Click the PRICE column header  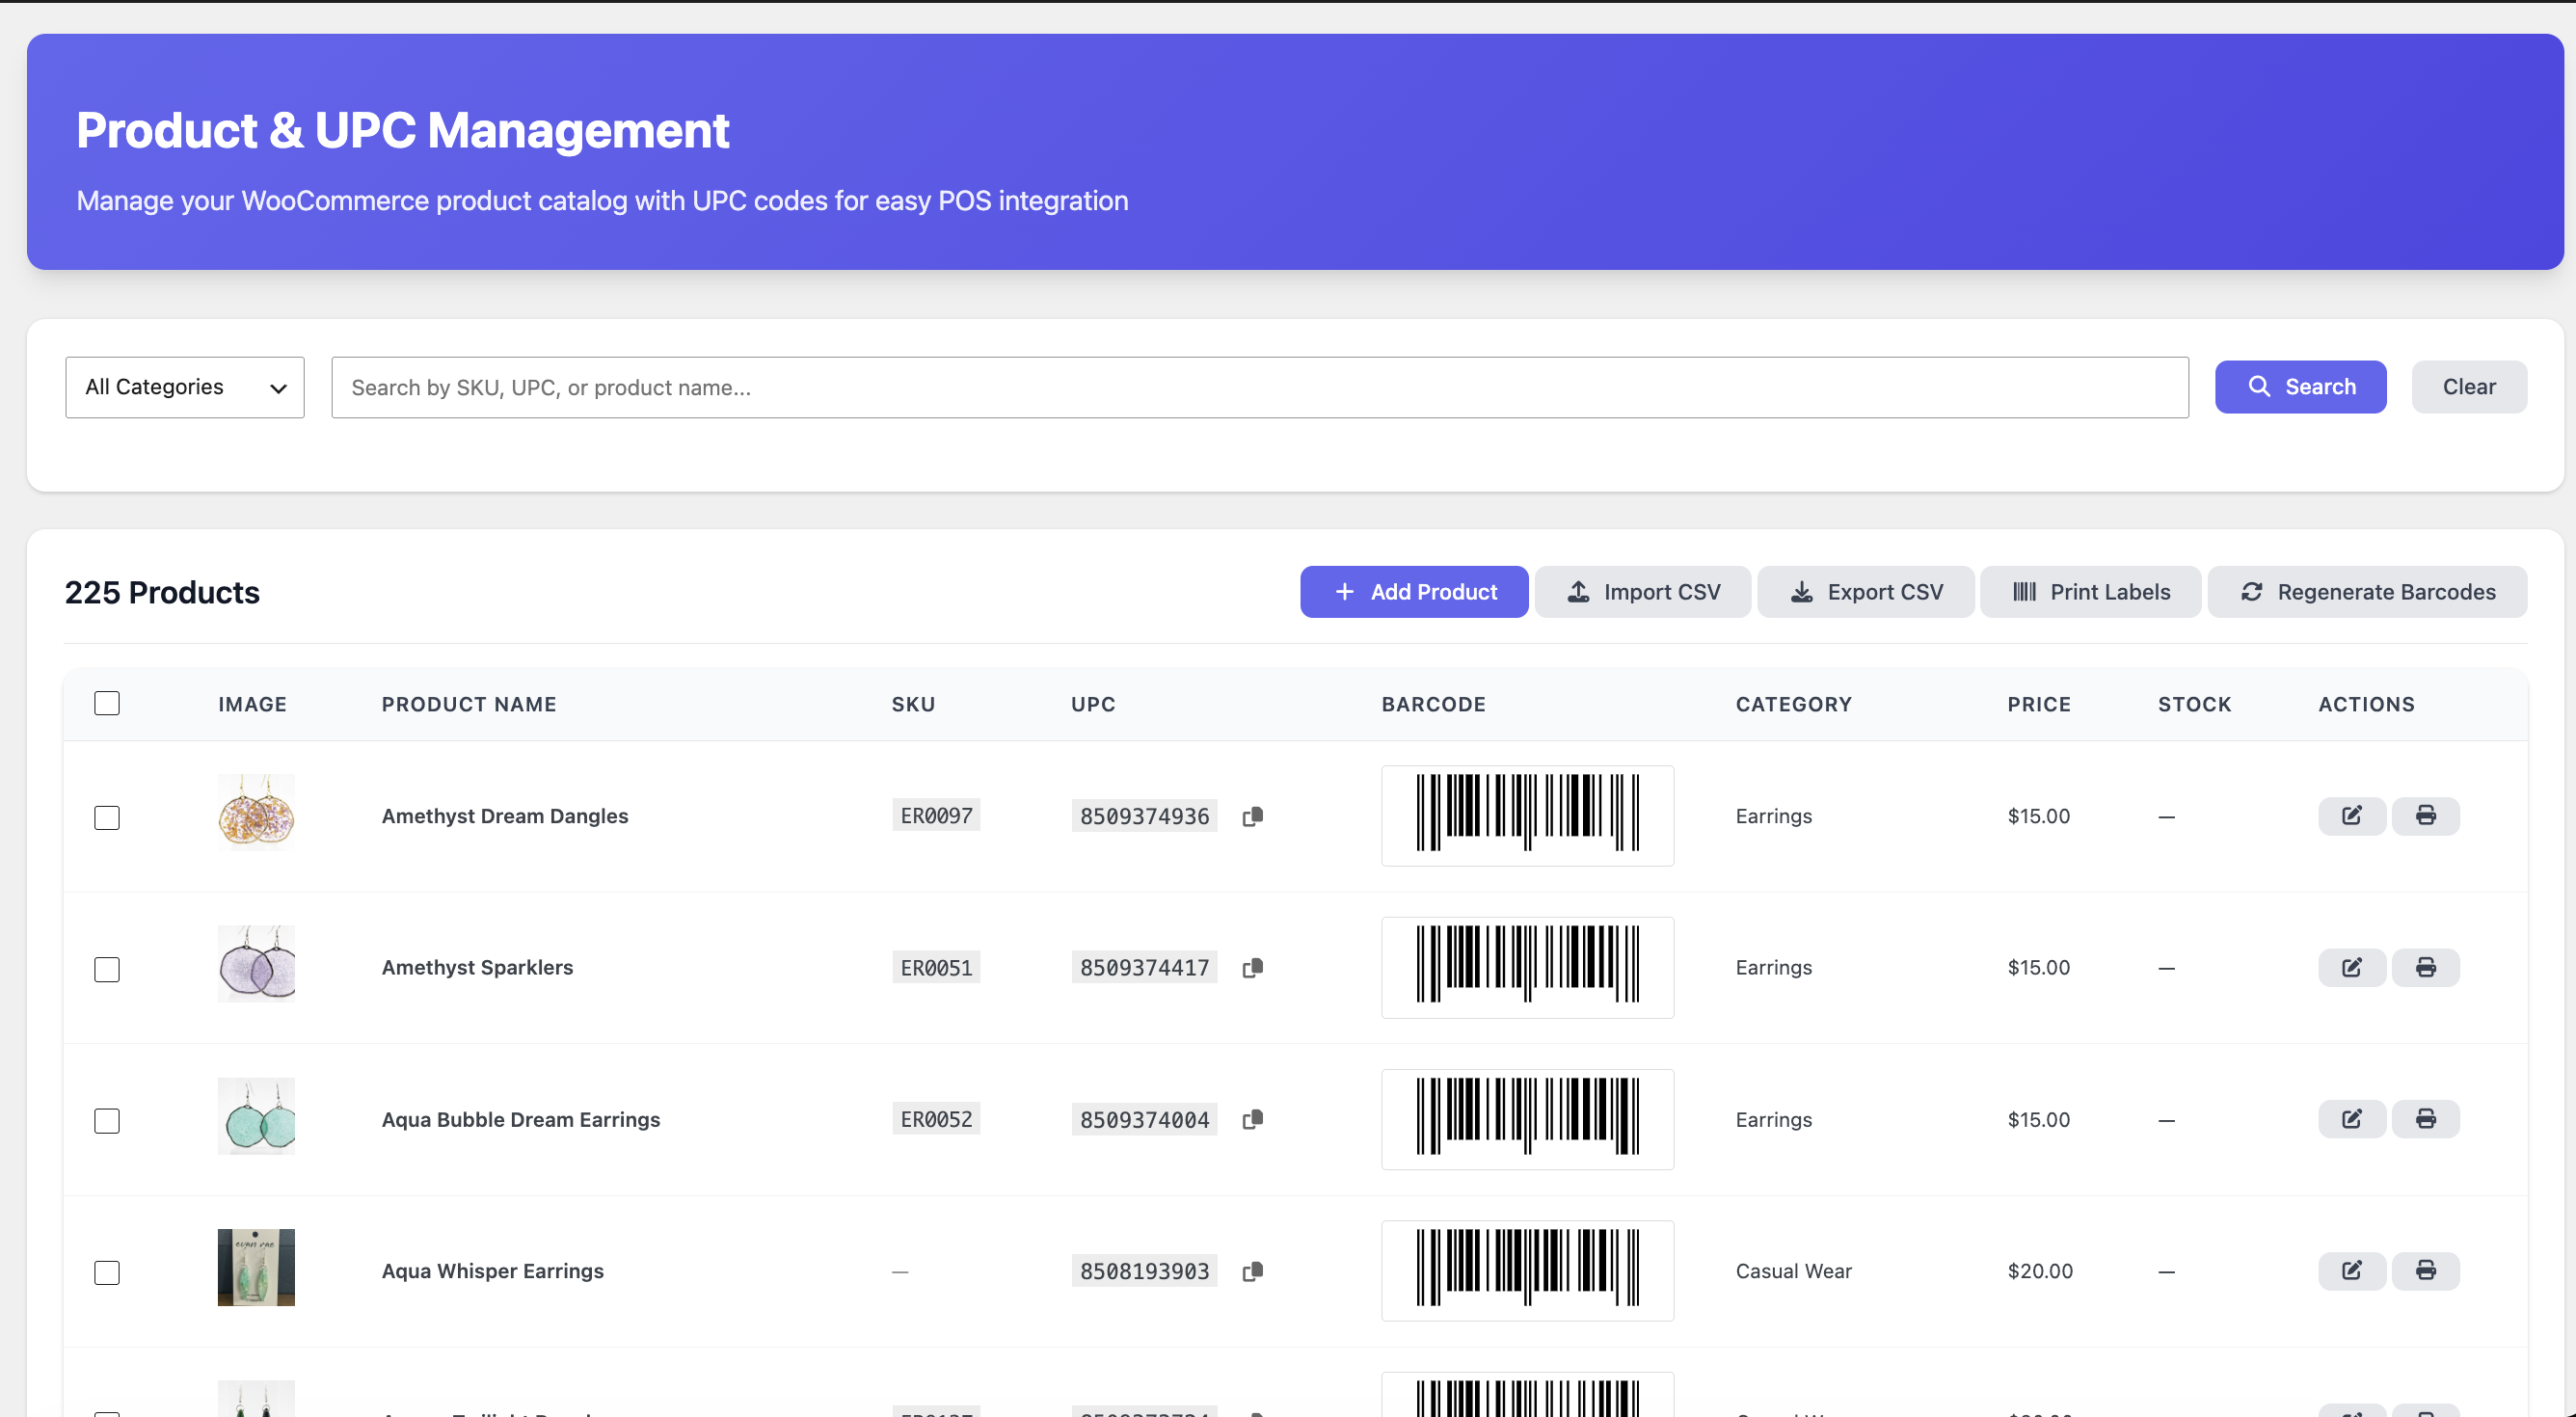2039,704
